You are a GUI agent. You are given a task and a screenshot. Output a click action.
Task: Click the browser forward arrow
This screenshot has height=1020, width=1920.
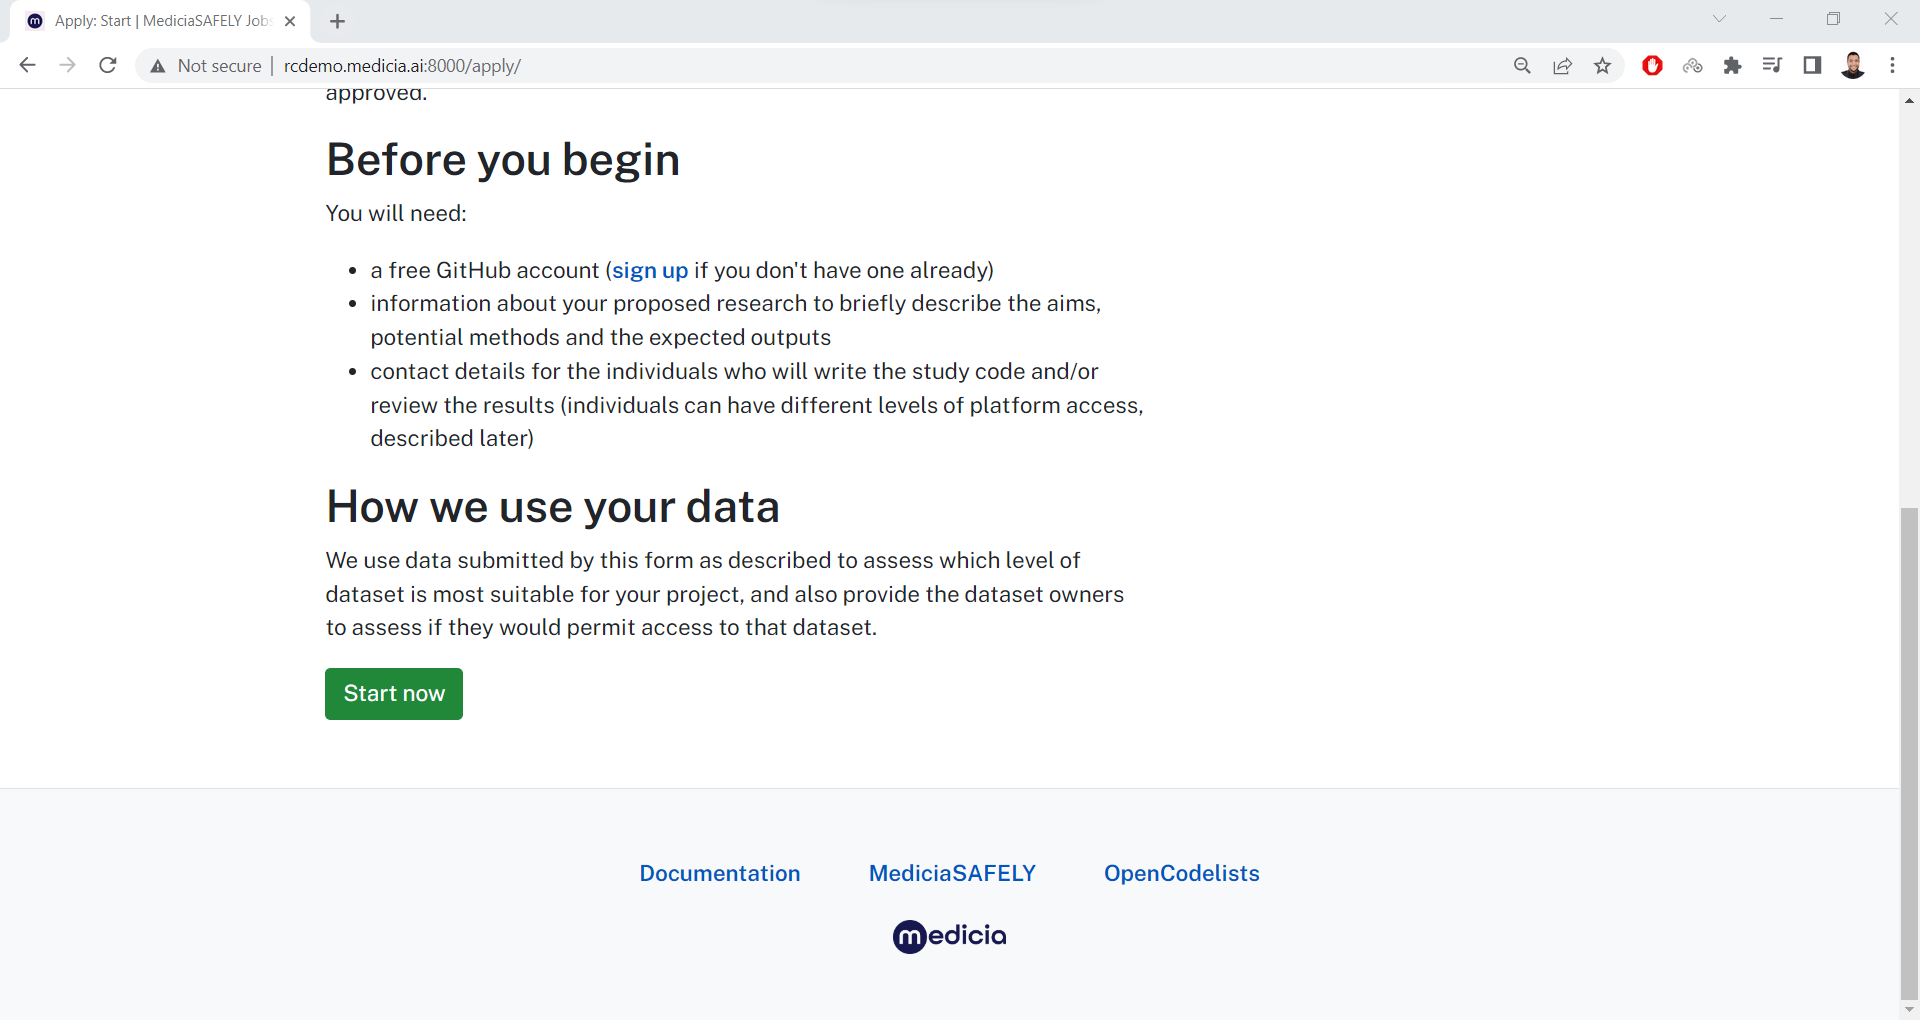pos(67,65)
